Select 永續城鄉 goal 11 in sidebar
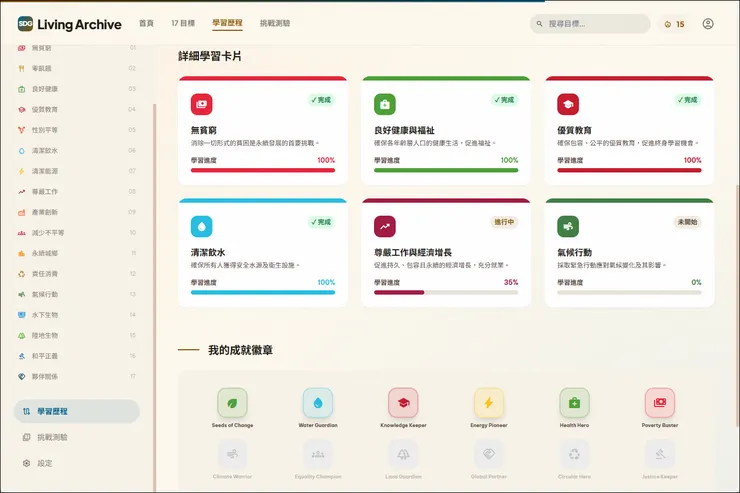The image size is (740, 493). (76, 253)
